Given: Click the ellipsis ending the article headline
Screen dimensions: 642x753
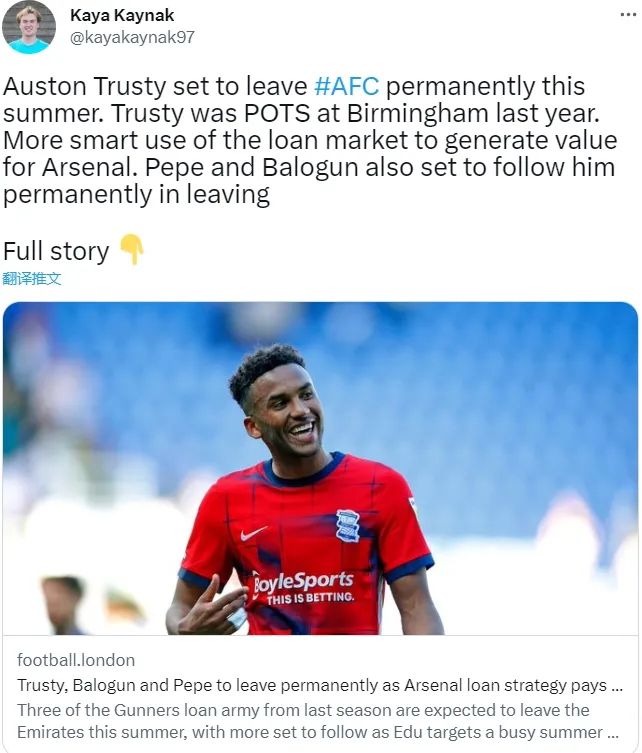Looking at the screenshot, I should coord(619,686).
